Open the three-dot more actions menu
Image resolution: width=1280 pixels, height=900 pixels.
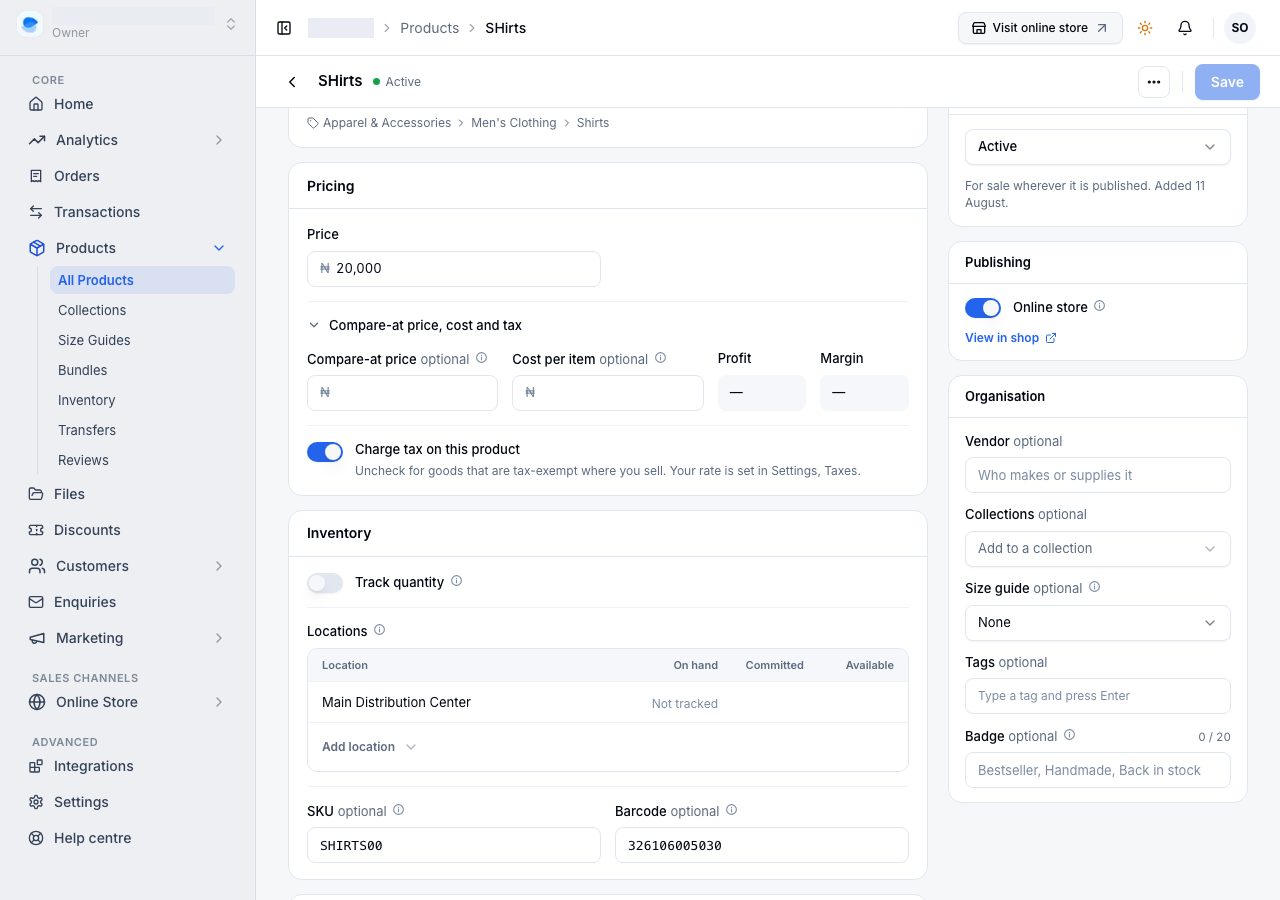click(x=1154, y=82)
